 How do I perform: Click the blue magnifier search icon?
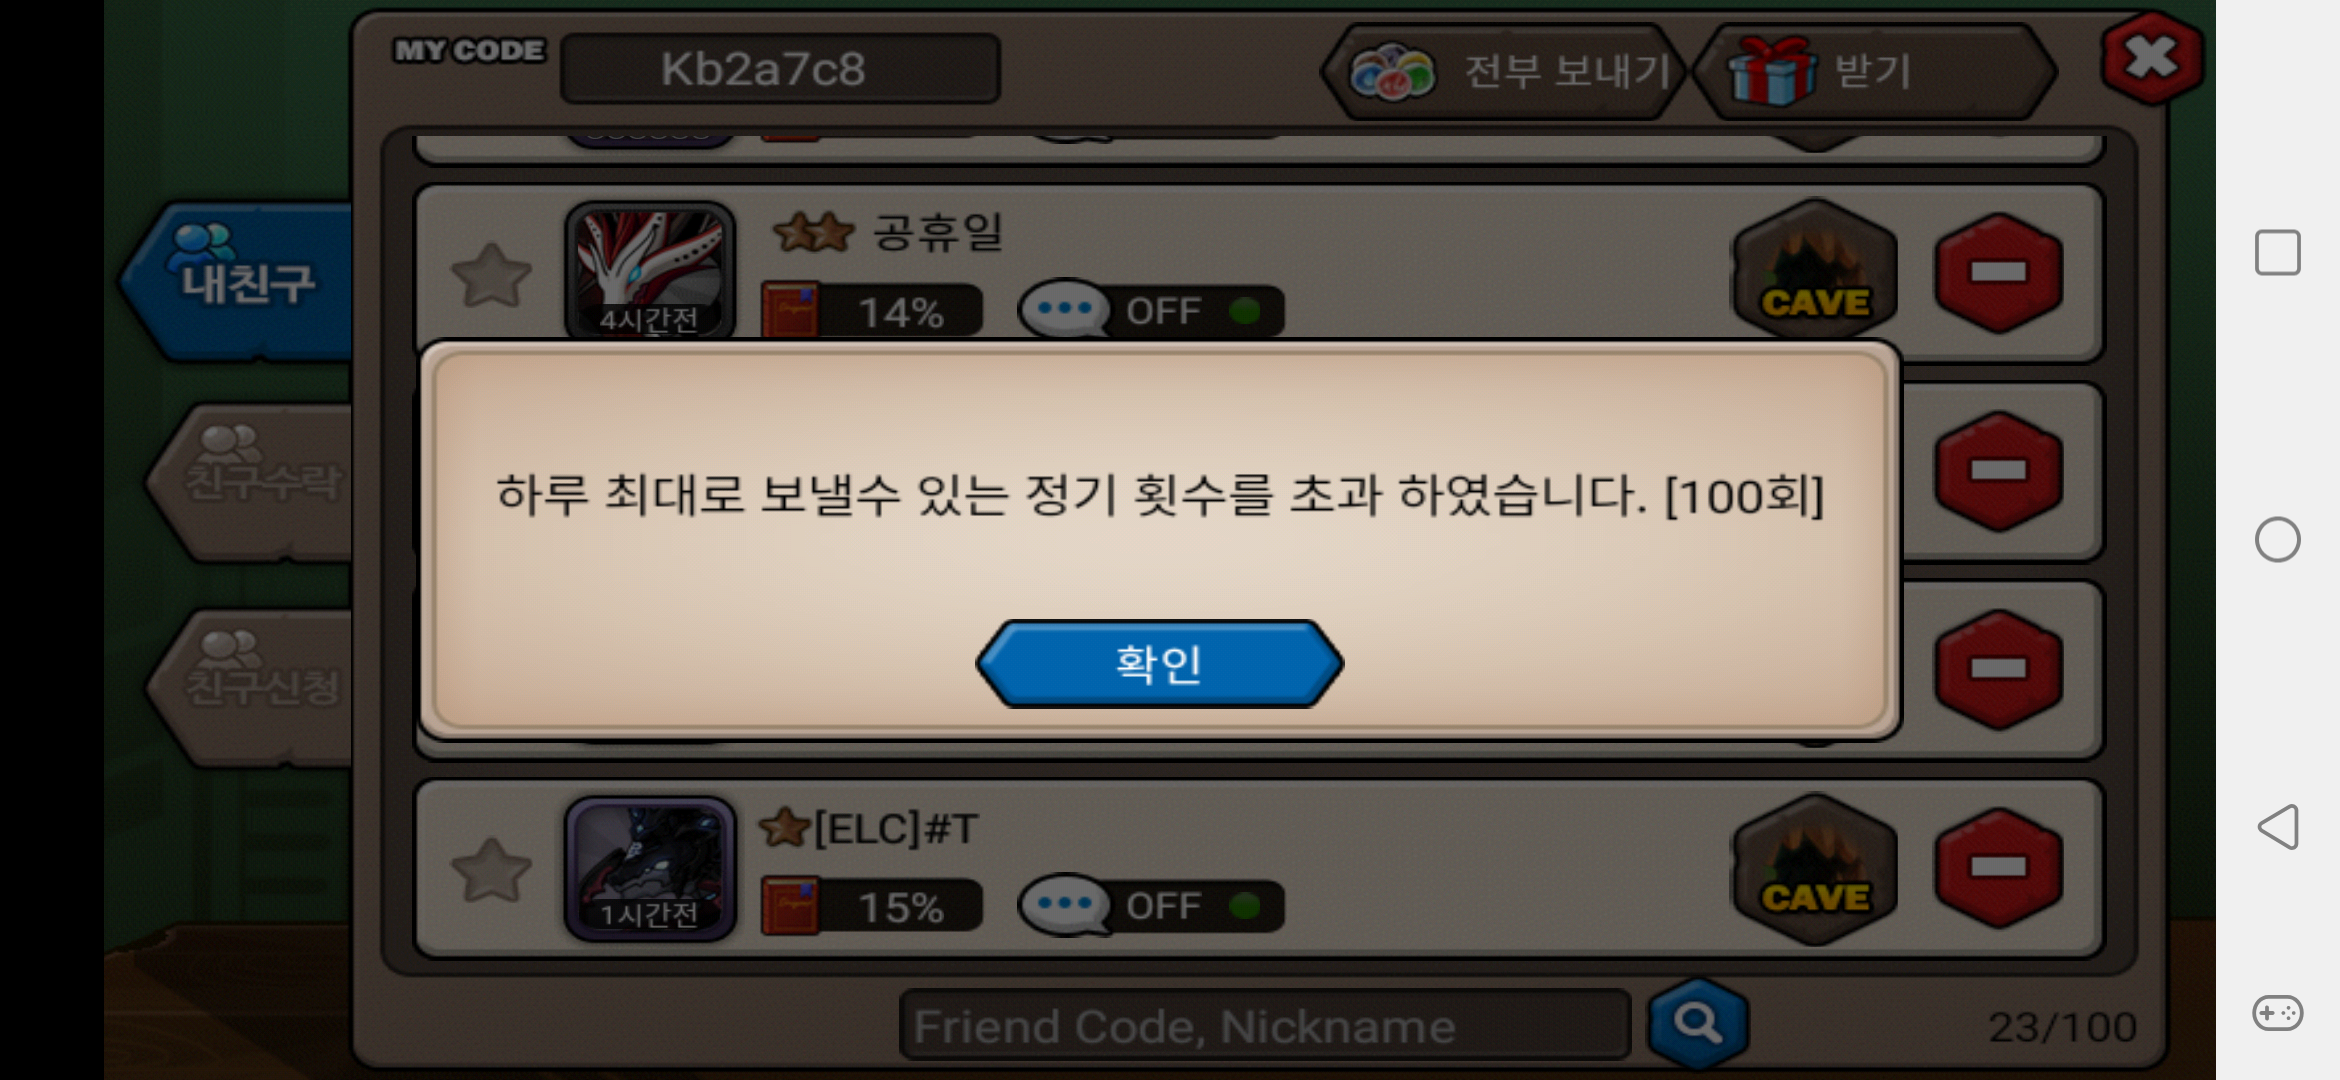pos(1698,1023)
